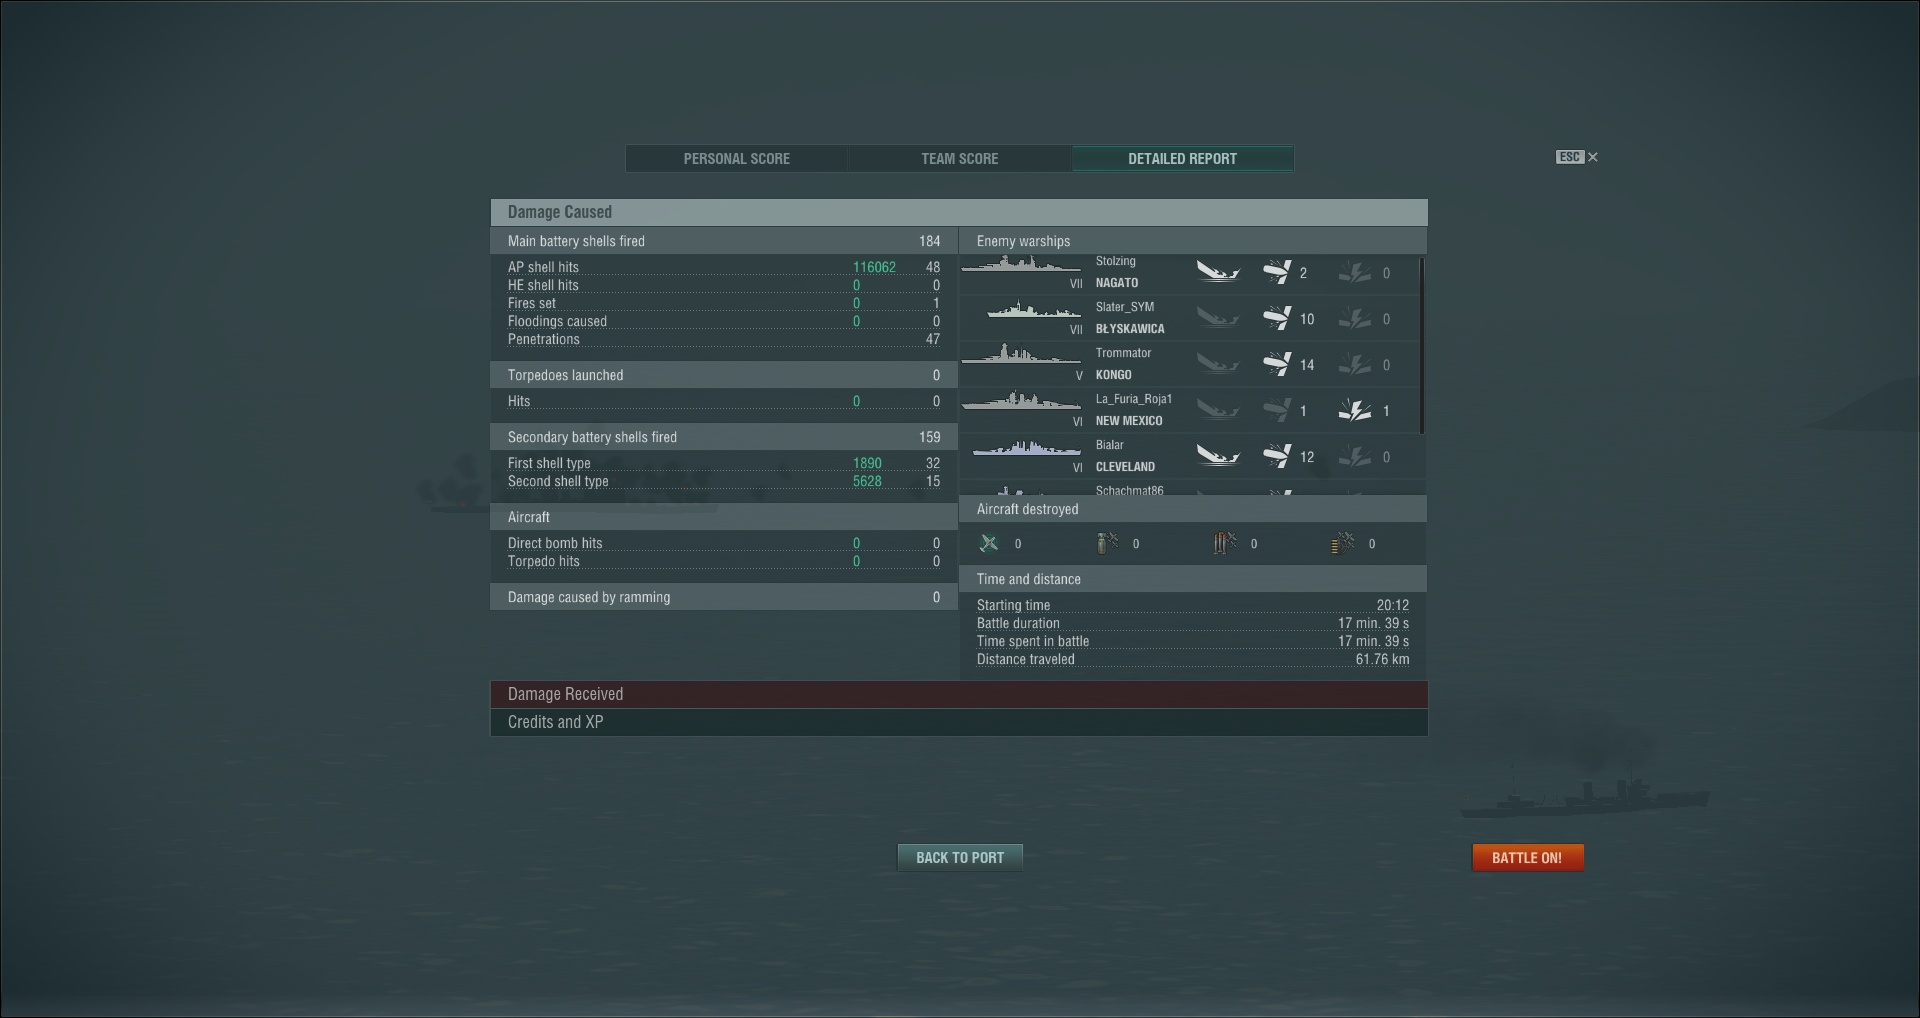Screen dimensions: 1920x1018
Task: Click the AP shell hits damage 116062
Action: [x=874, y=267]
